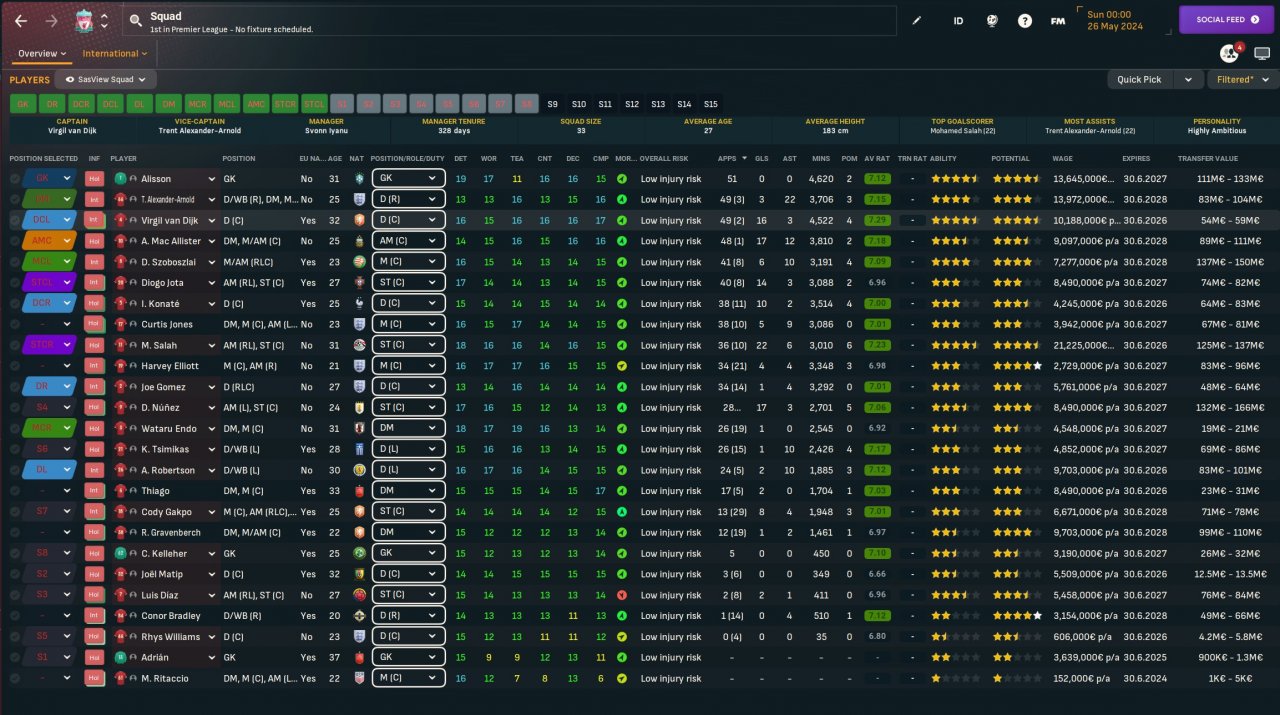This screenshot has height=715, width=1280.
Task: Open the staff notifications icon with badge 4
Action: pos(1229,53)
